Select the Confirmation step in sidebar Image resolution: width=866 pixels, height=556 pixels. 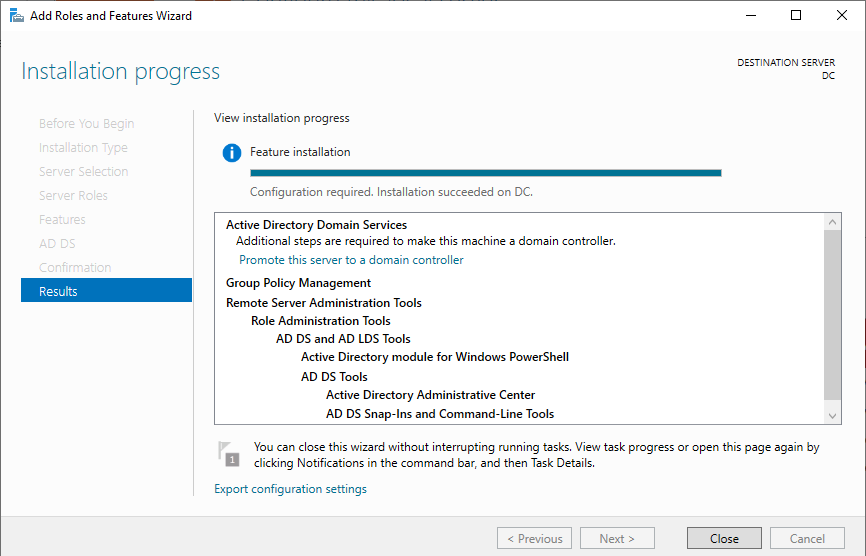75,268
